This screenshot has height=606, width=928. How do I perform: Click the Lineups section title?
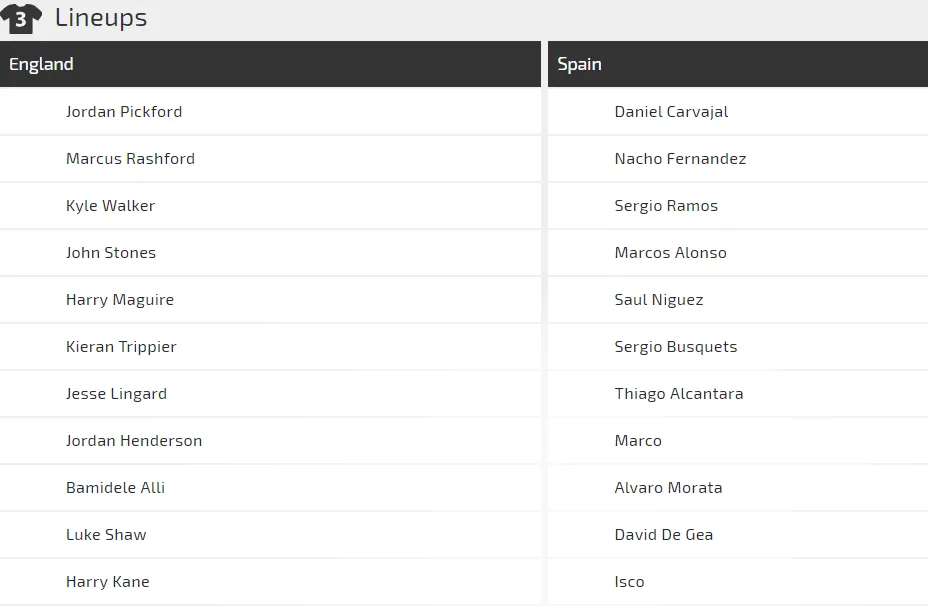101,18
